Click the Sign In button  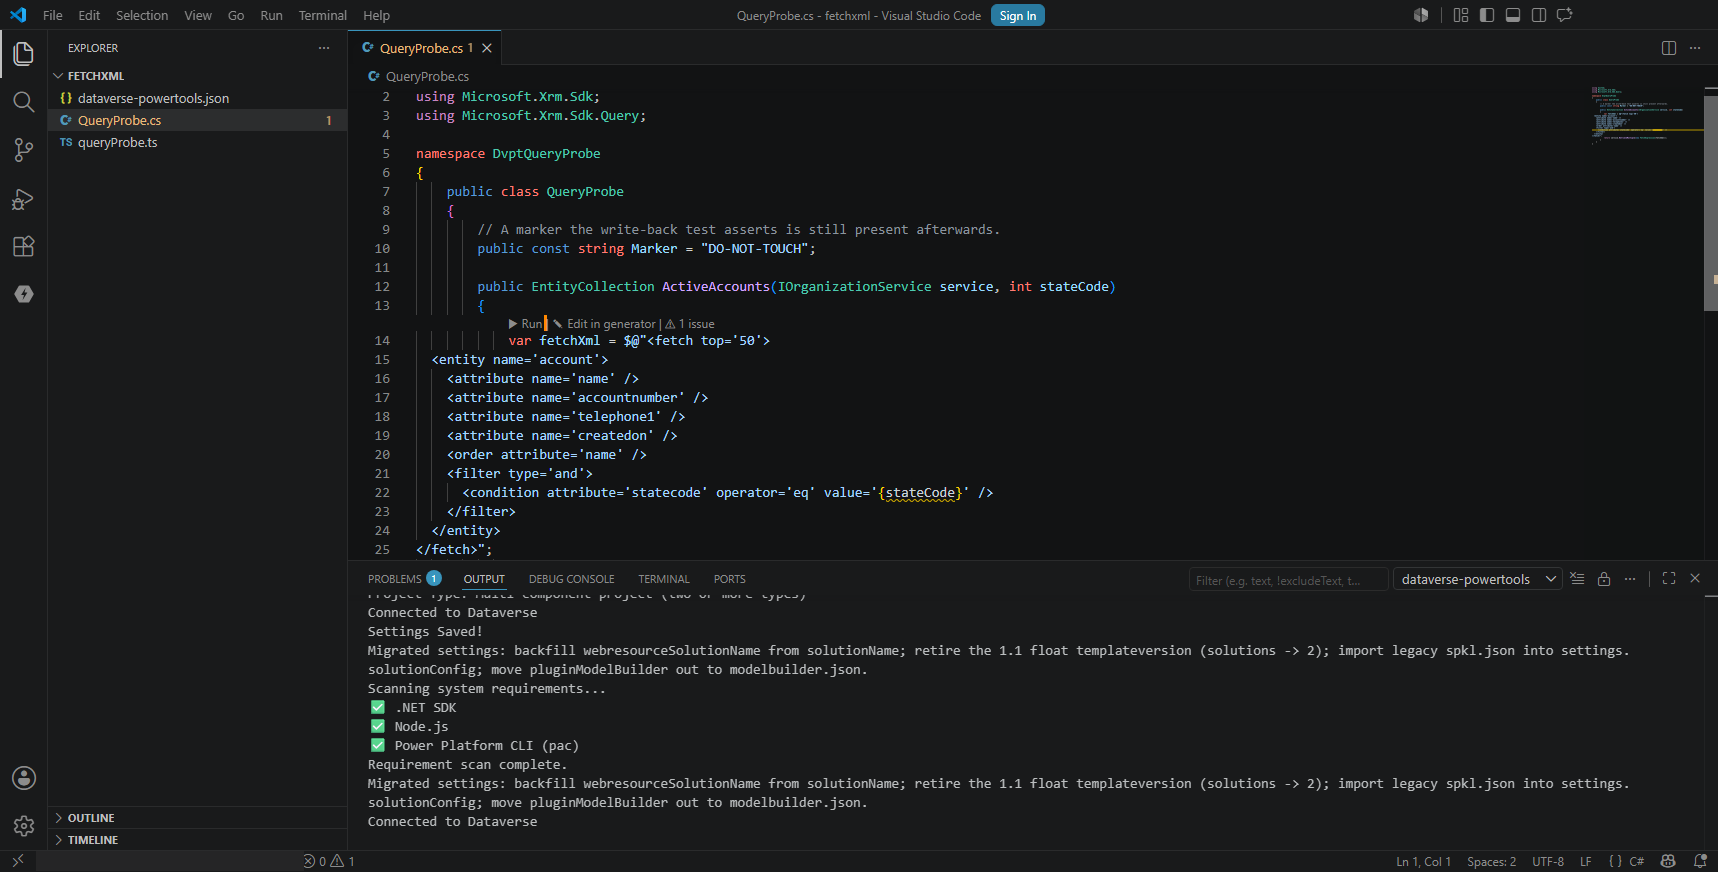(1018, 15)
